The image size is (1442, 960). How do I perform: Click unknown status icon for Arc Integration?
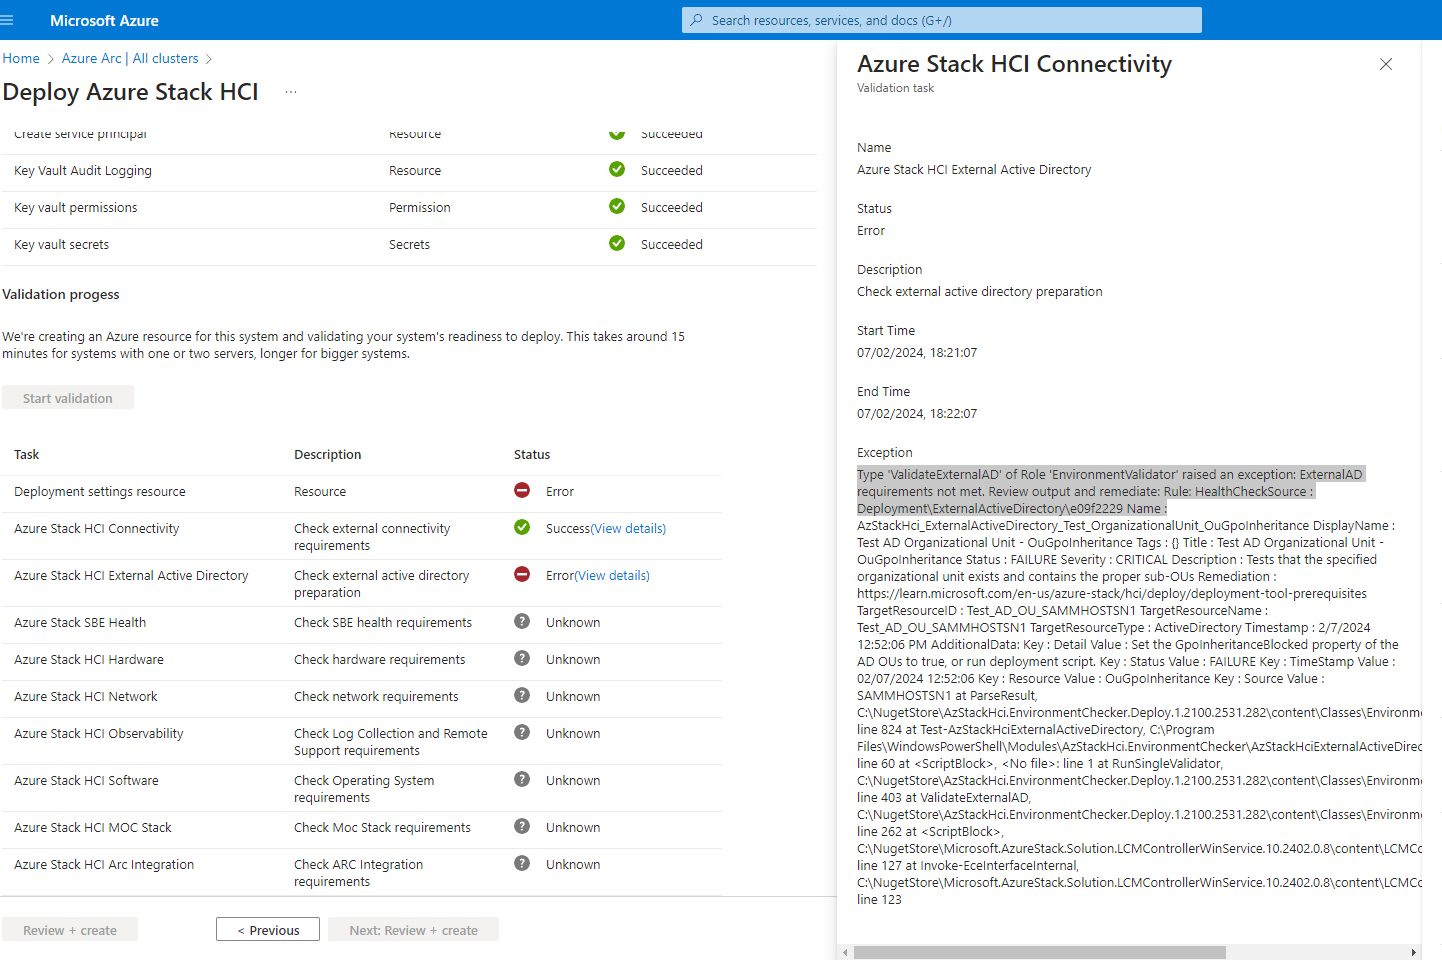(x=522, y=863)
